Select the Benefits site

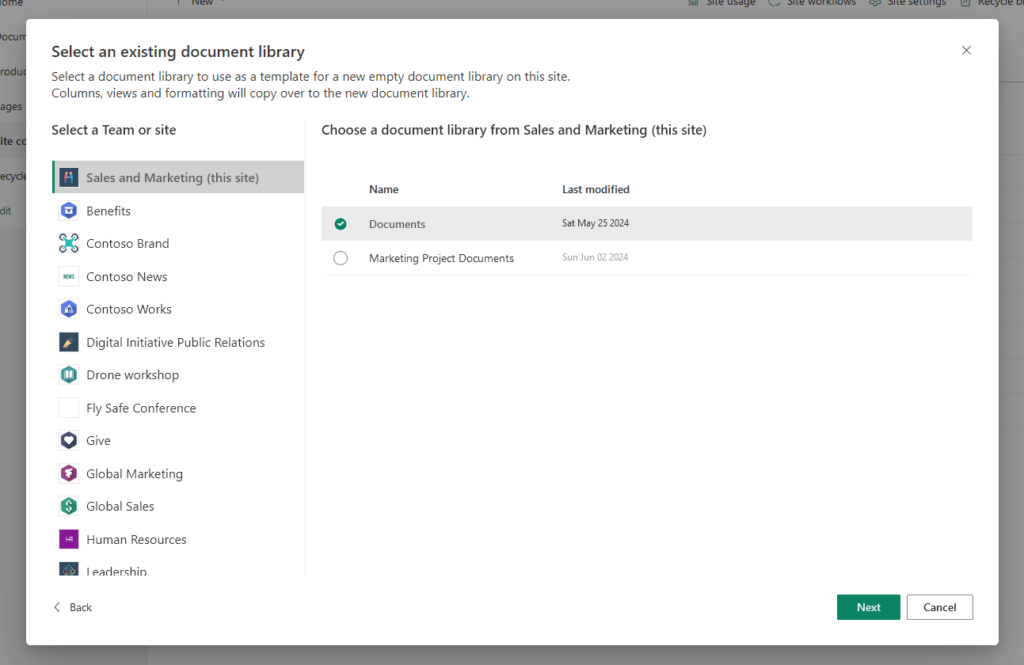178,210
